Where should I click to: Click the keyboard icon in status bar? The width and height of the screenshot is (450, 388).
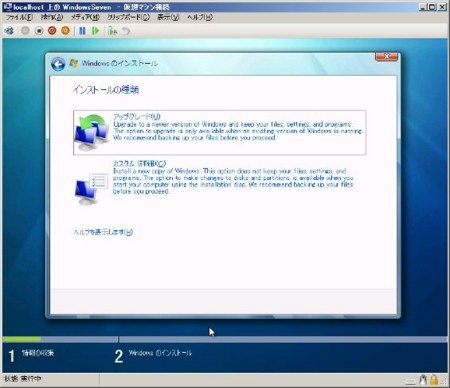pos(411,381)
